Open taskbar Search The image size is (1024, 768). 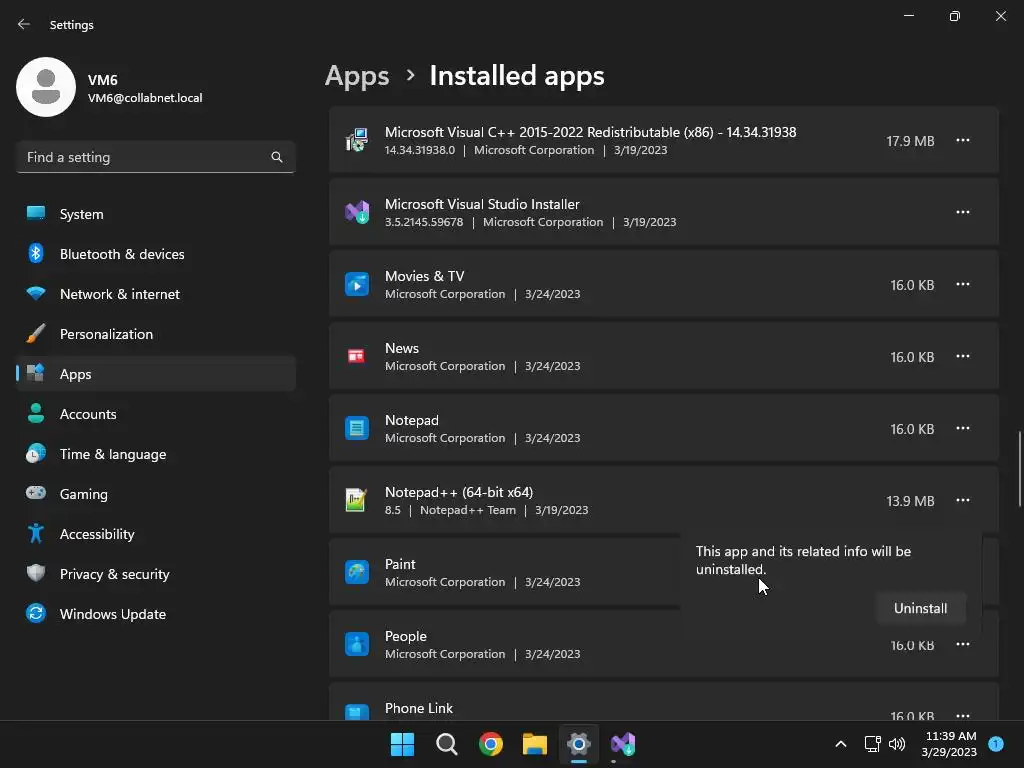[447, 744]
